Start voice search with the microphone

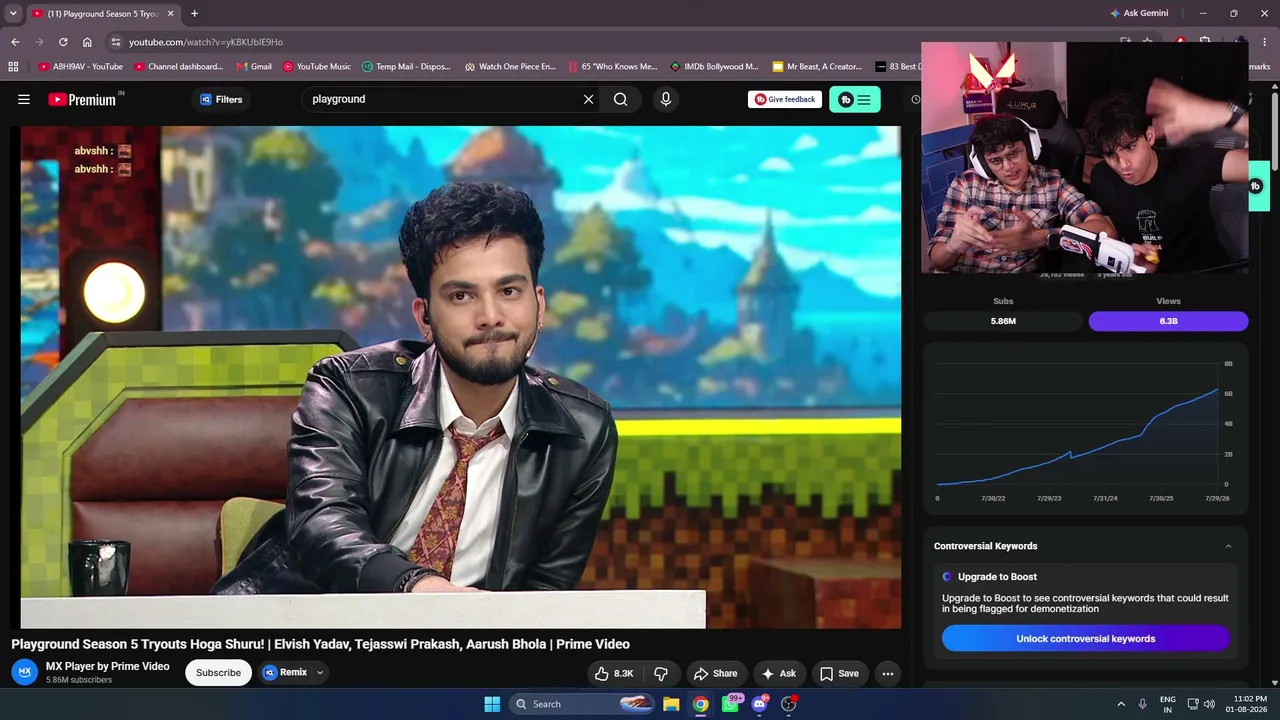coord(666,99)
